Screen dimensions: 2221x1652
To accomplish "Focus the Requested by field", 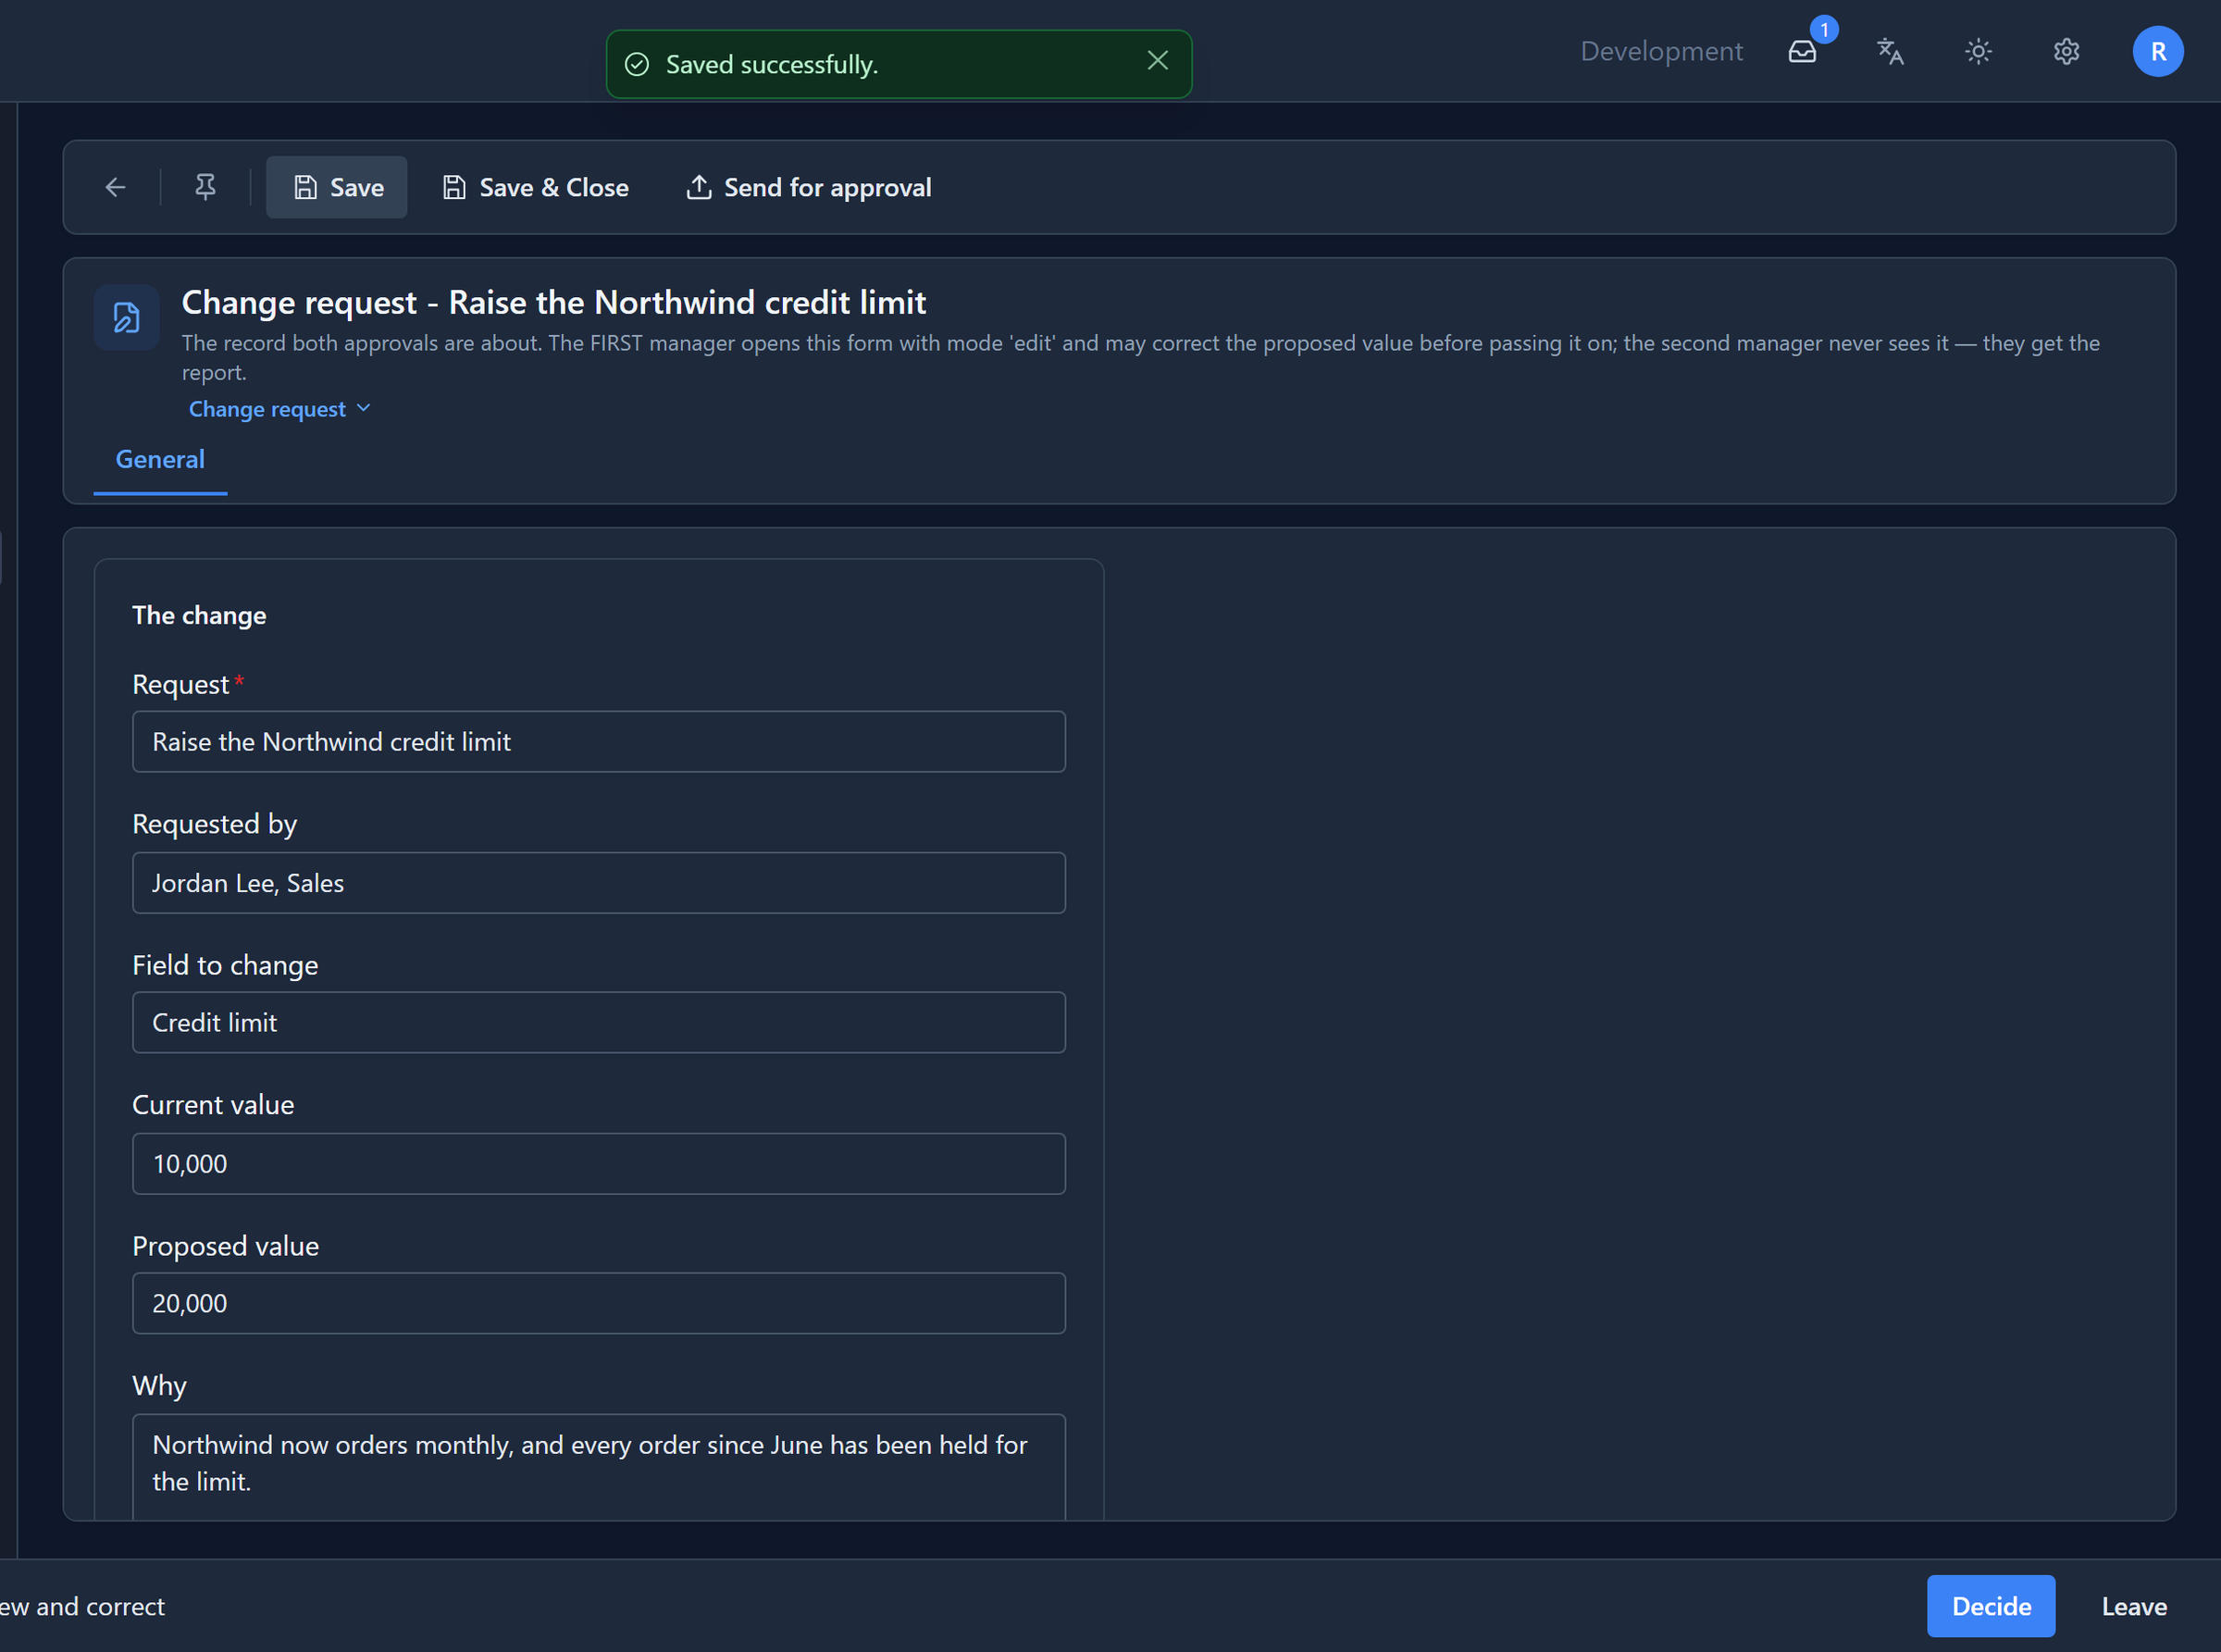I will (x=599, y=883).
